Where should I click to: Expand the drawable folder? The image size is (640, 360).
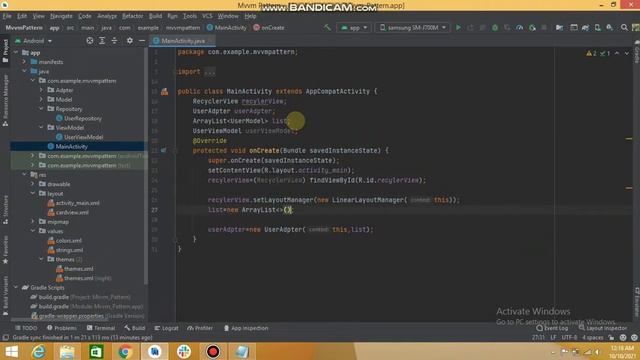click(33, 184)
